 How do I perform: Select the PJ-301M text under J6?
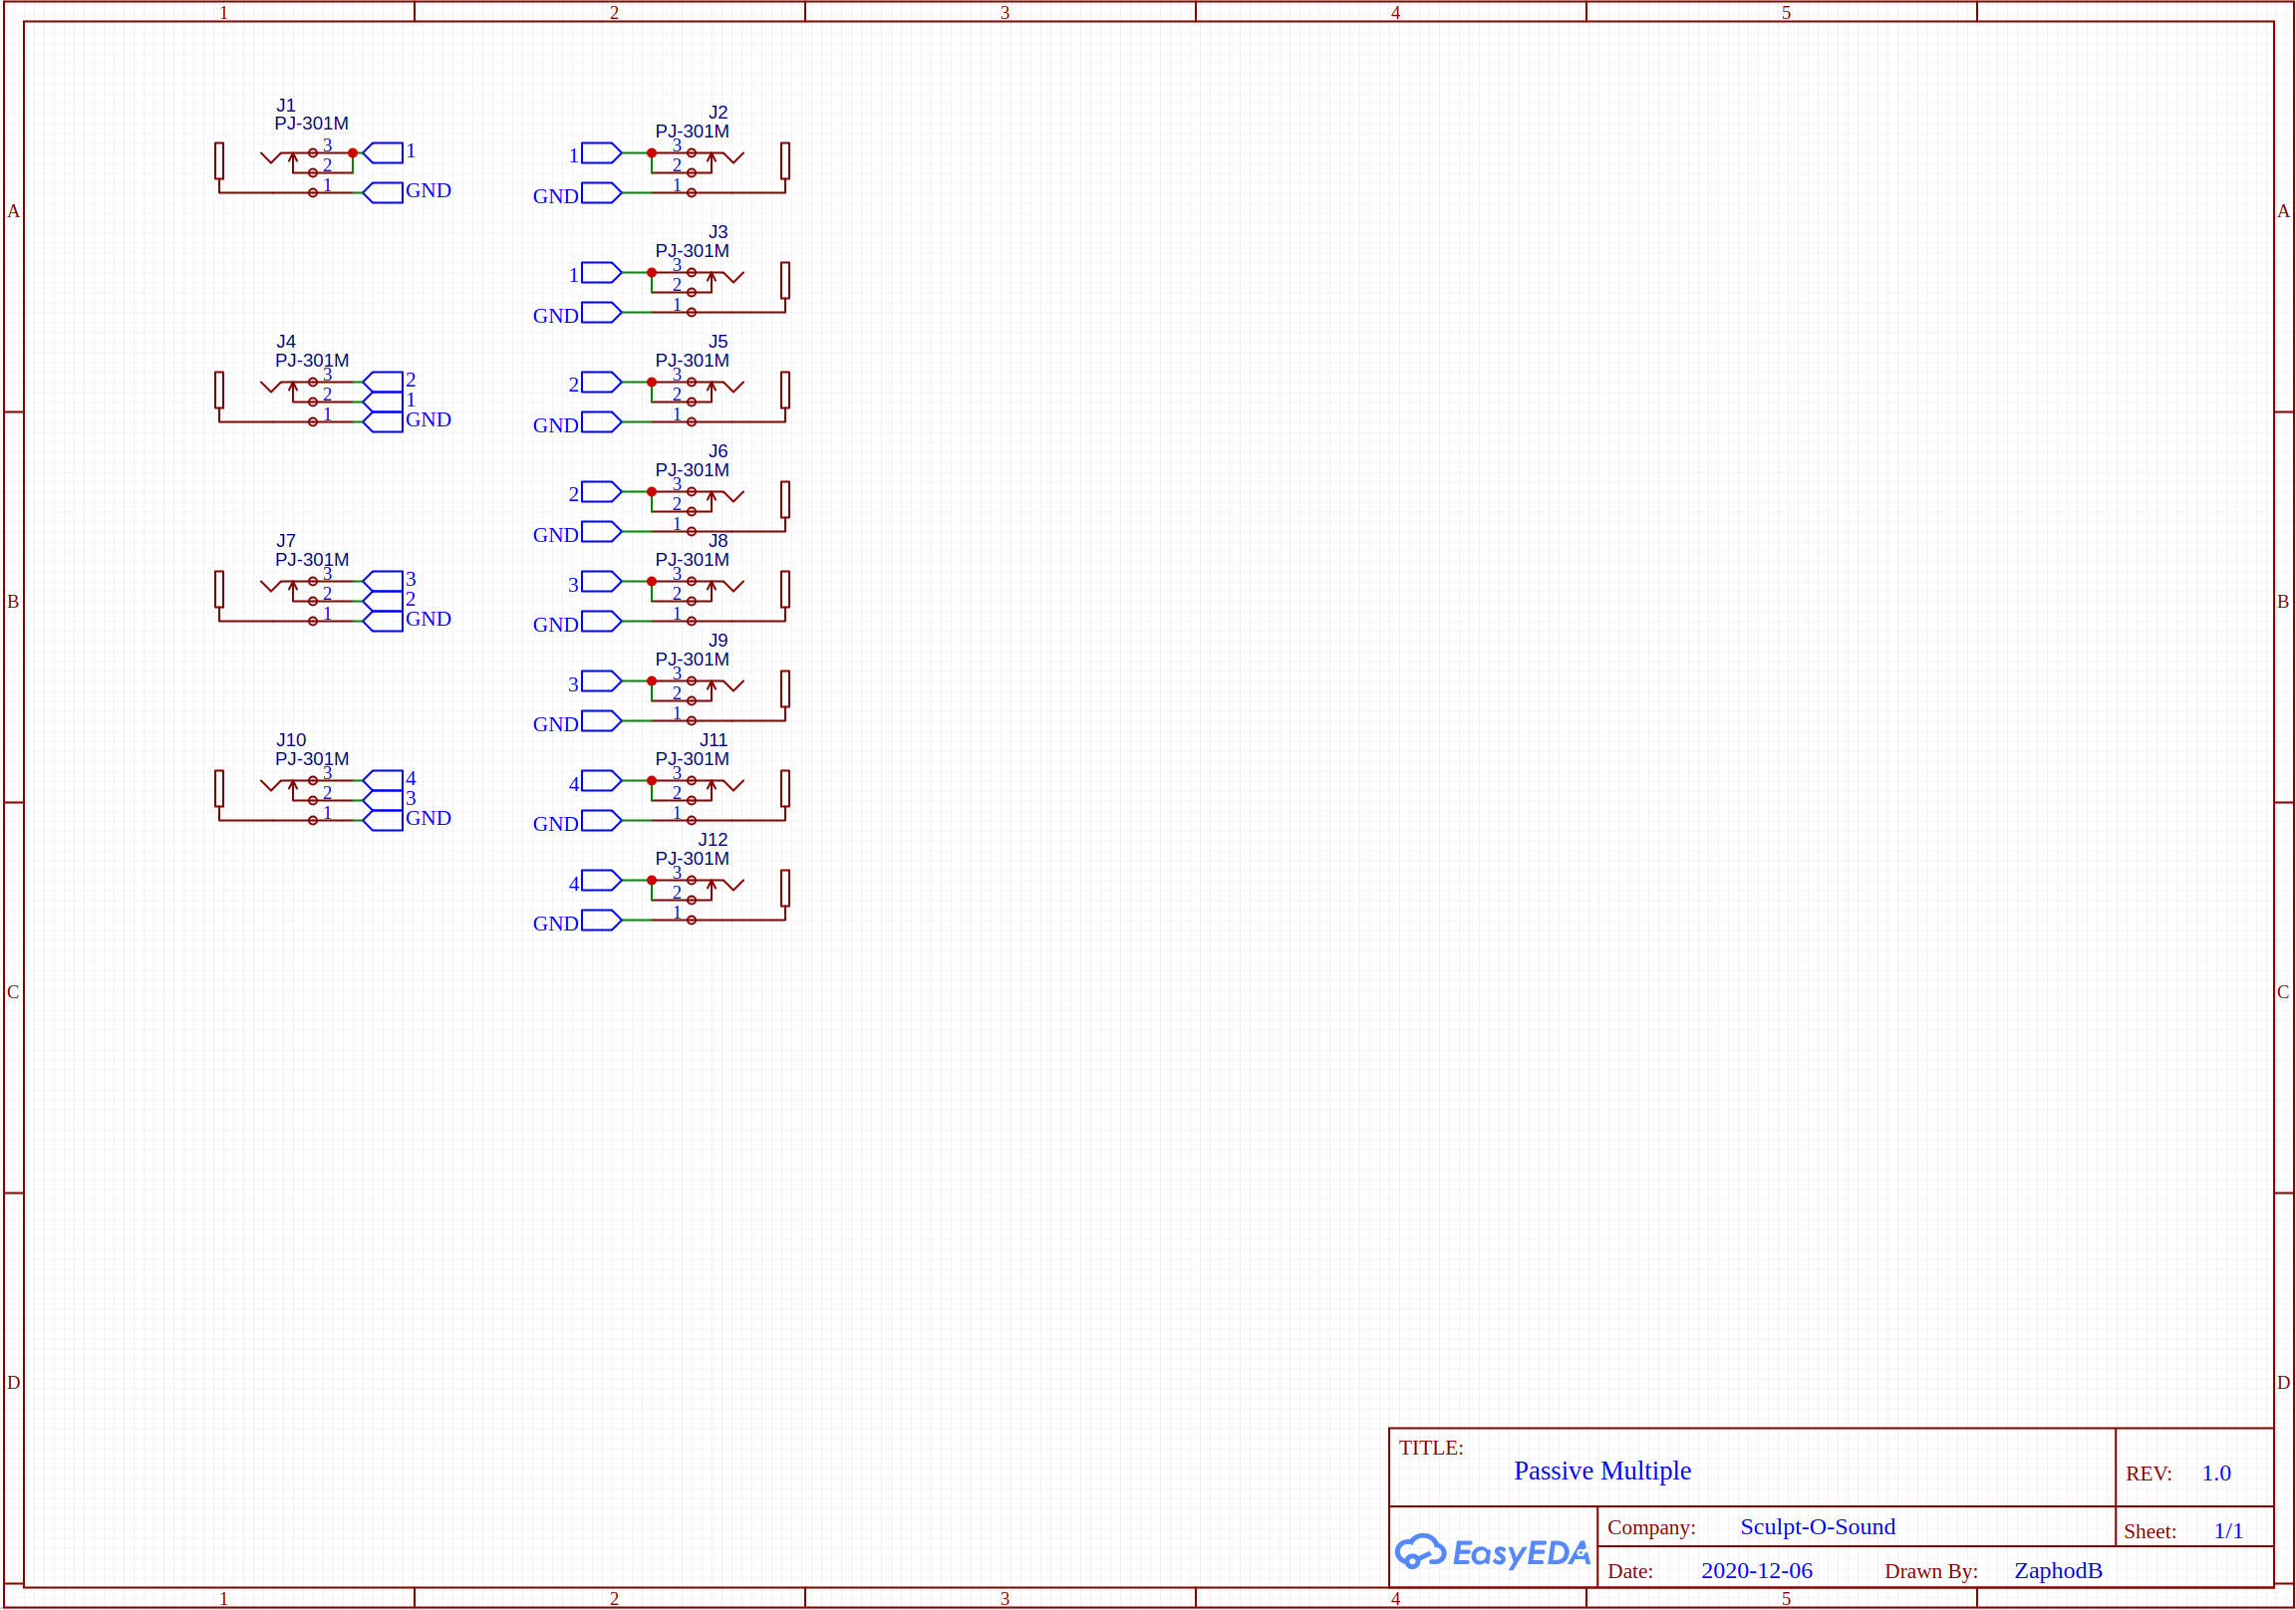click(x=692, y=470)
